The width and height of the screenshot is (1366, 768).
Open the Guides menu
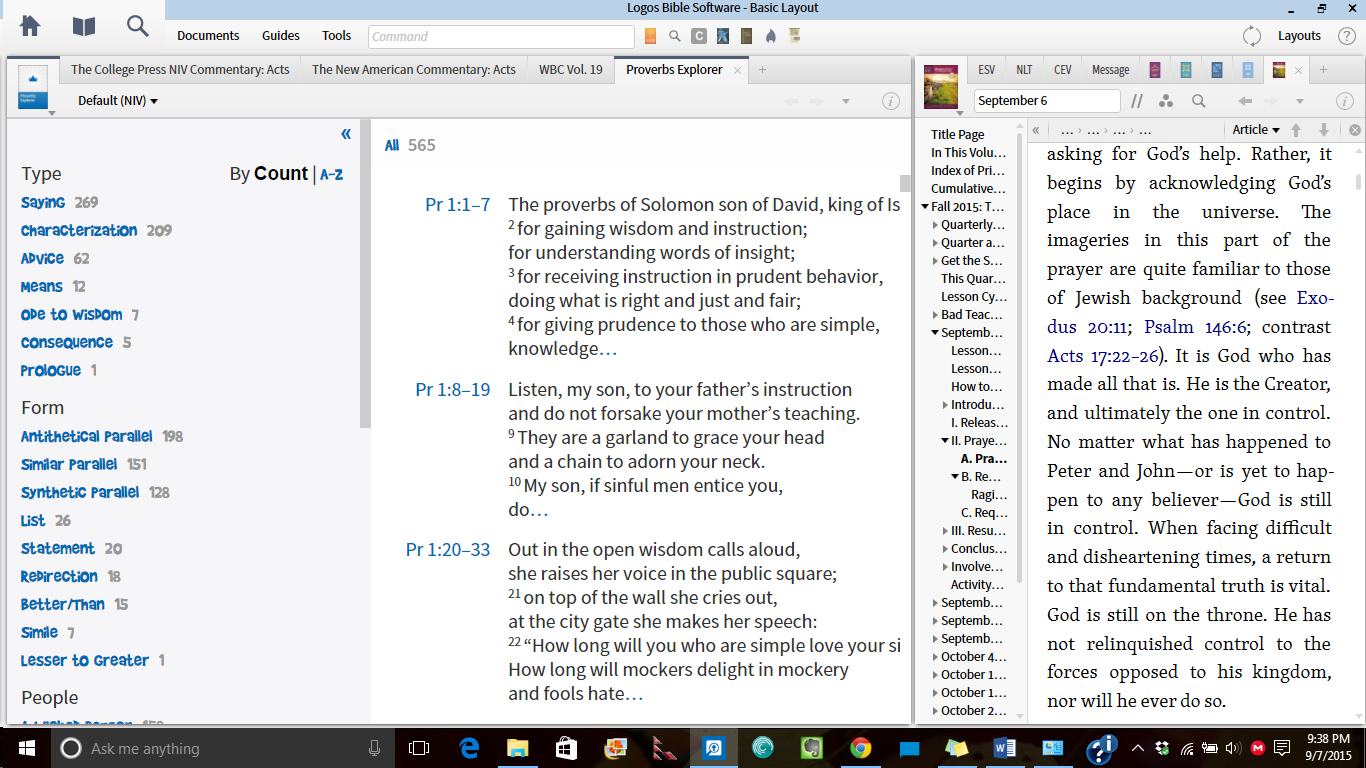281,36
